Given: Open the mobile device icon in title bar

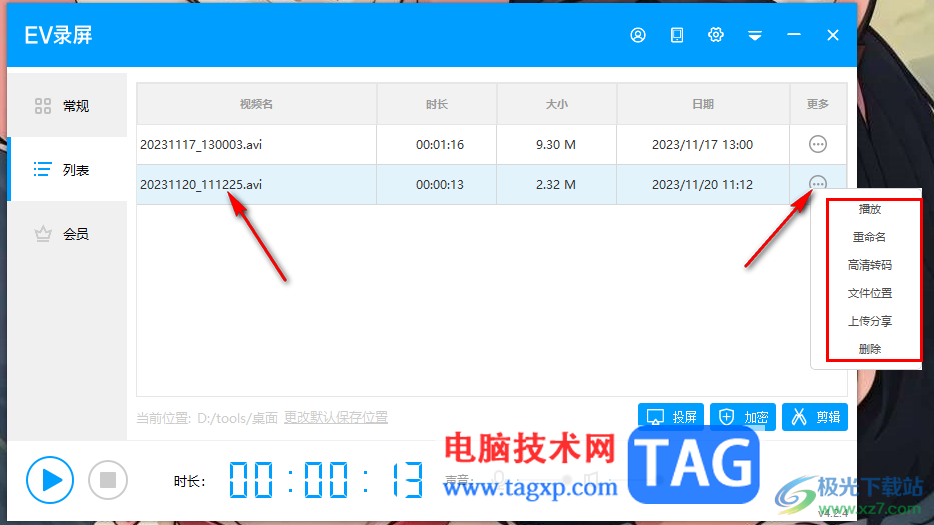Looking at the screenshot, I should click(677, 35).
